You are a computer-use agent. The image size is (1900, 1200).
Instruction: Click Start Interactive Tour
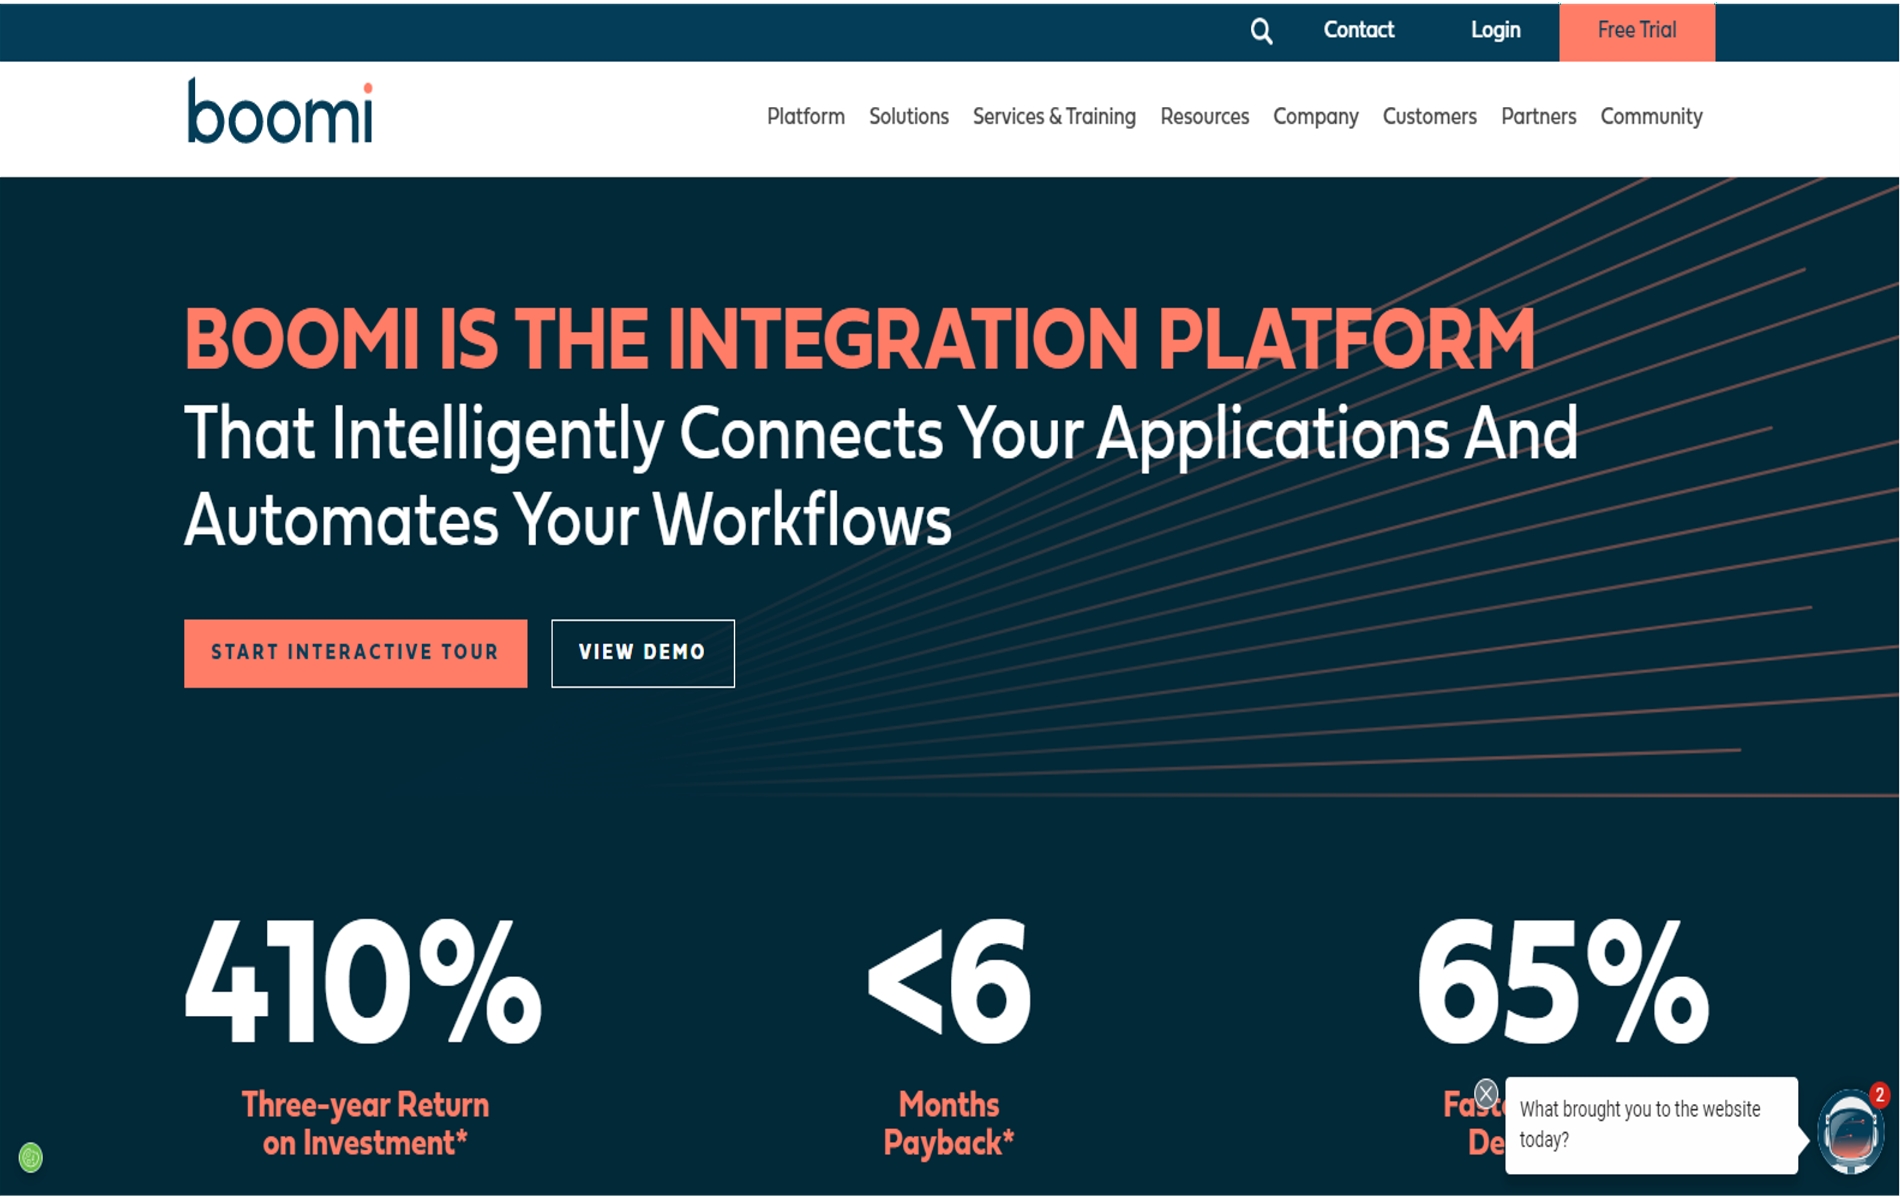[x=355, y=653]
